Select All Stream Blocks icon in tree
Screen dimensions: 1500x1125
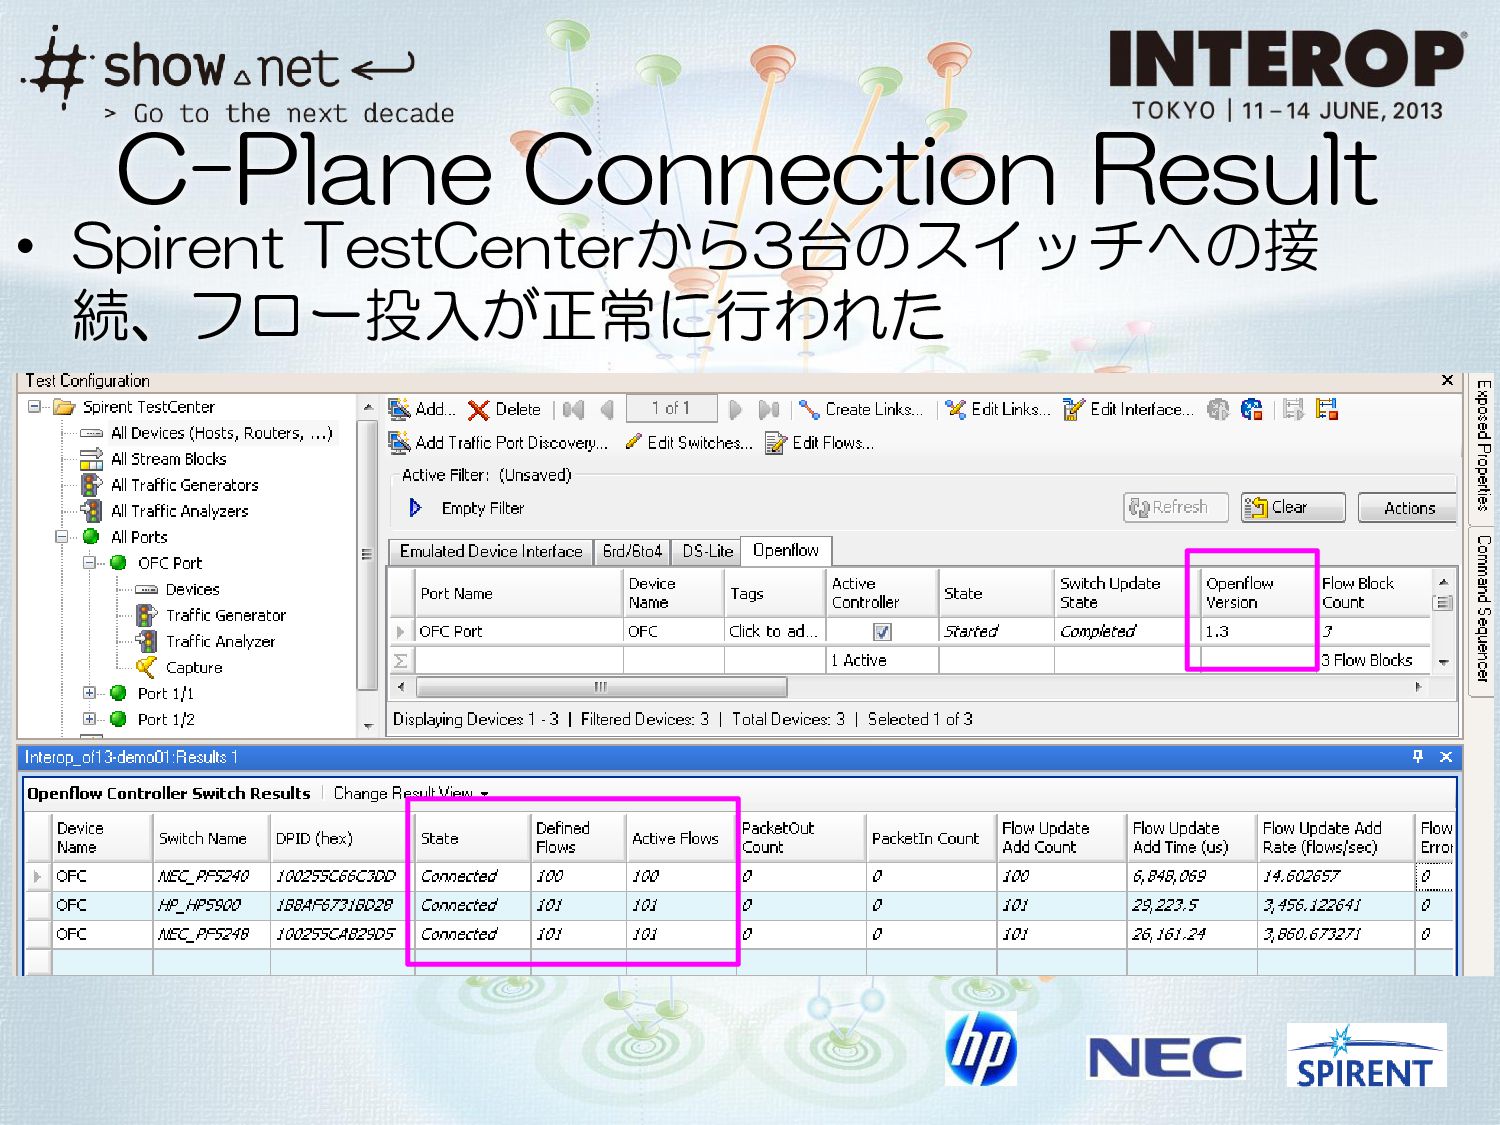point(91,459)
